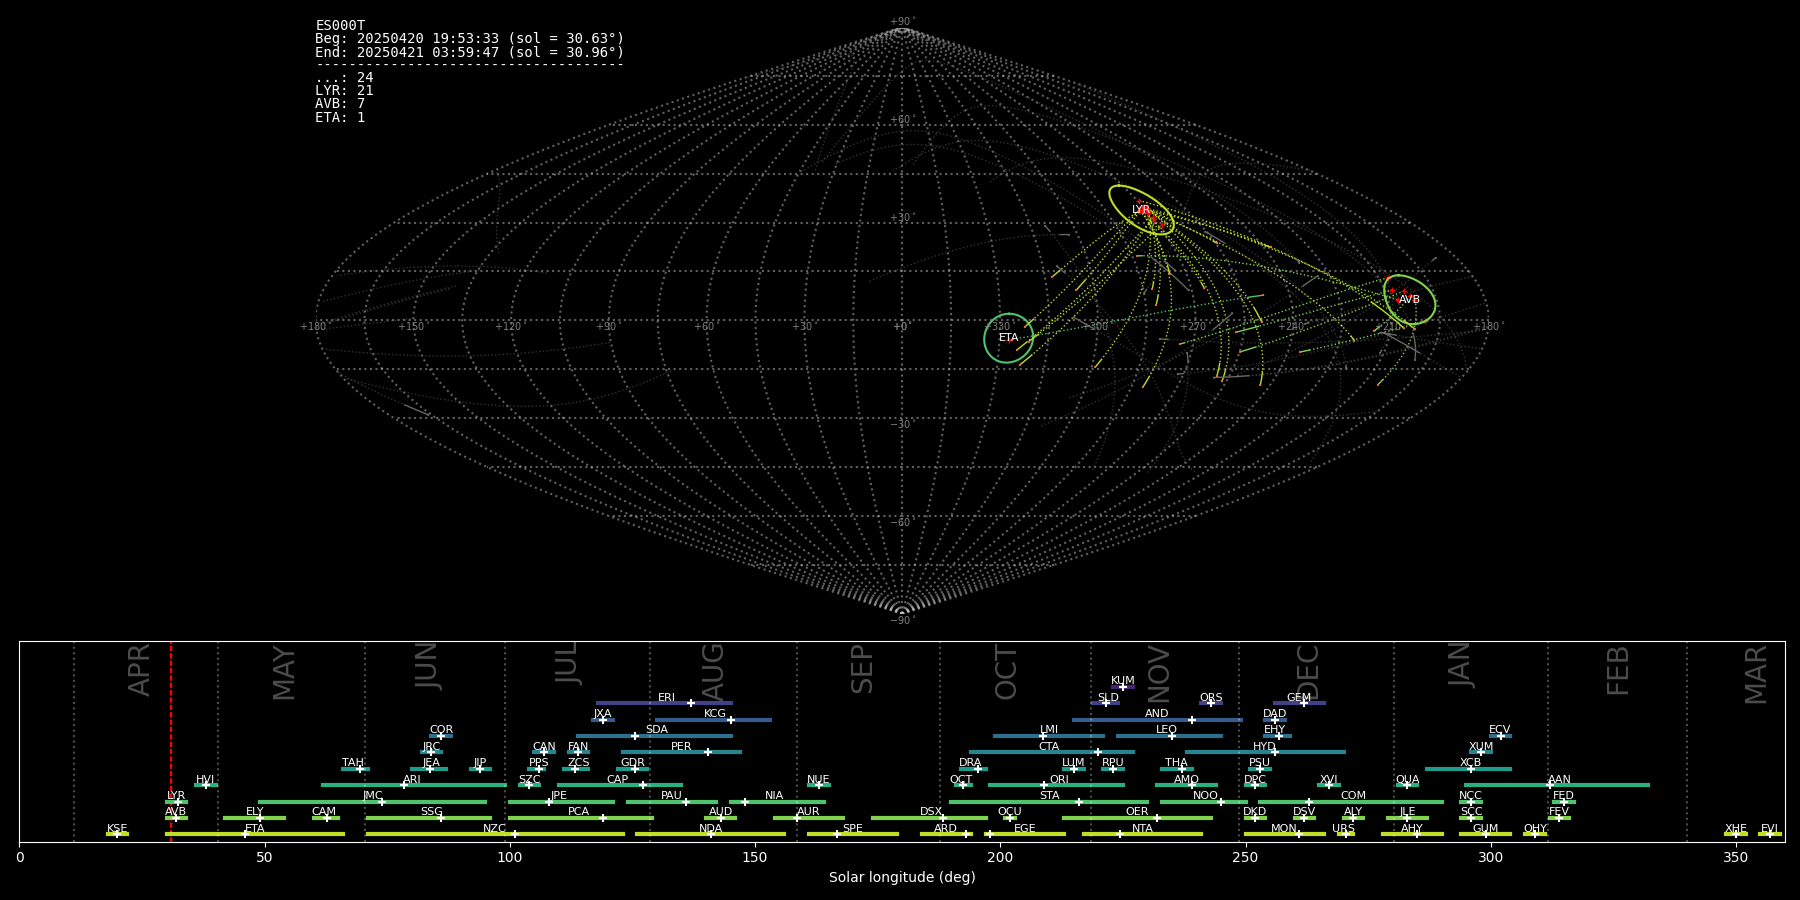1800x900 pixels.
Task: Click the HVI shower label
Action: point(205,780)
